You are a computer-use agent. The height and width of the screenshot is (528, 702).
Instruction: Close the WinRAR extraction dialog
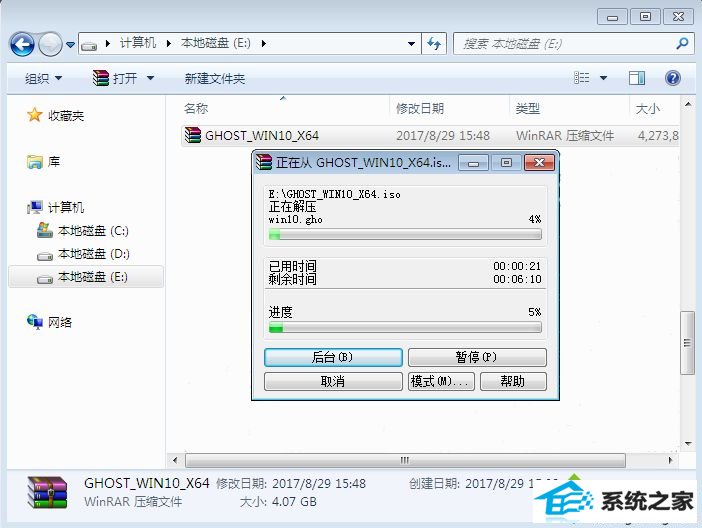click(x=539, y=163)
